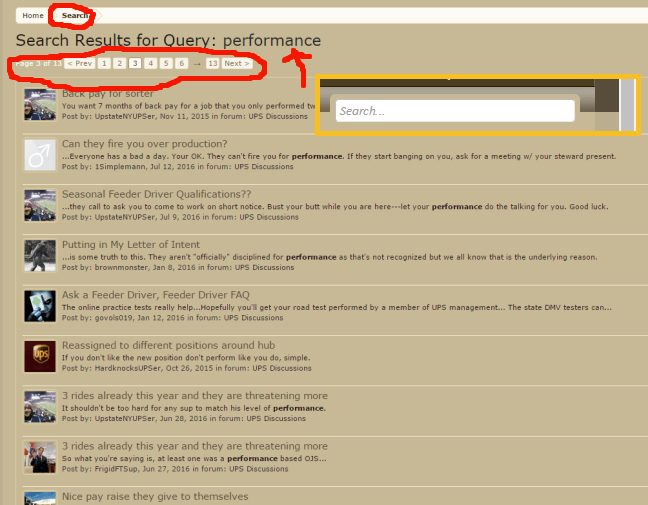Jump to results page 4
648x505 pixels.
point(150,63)
